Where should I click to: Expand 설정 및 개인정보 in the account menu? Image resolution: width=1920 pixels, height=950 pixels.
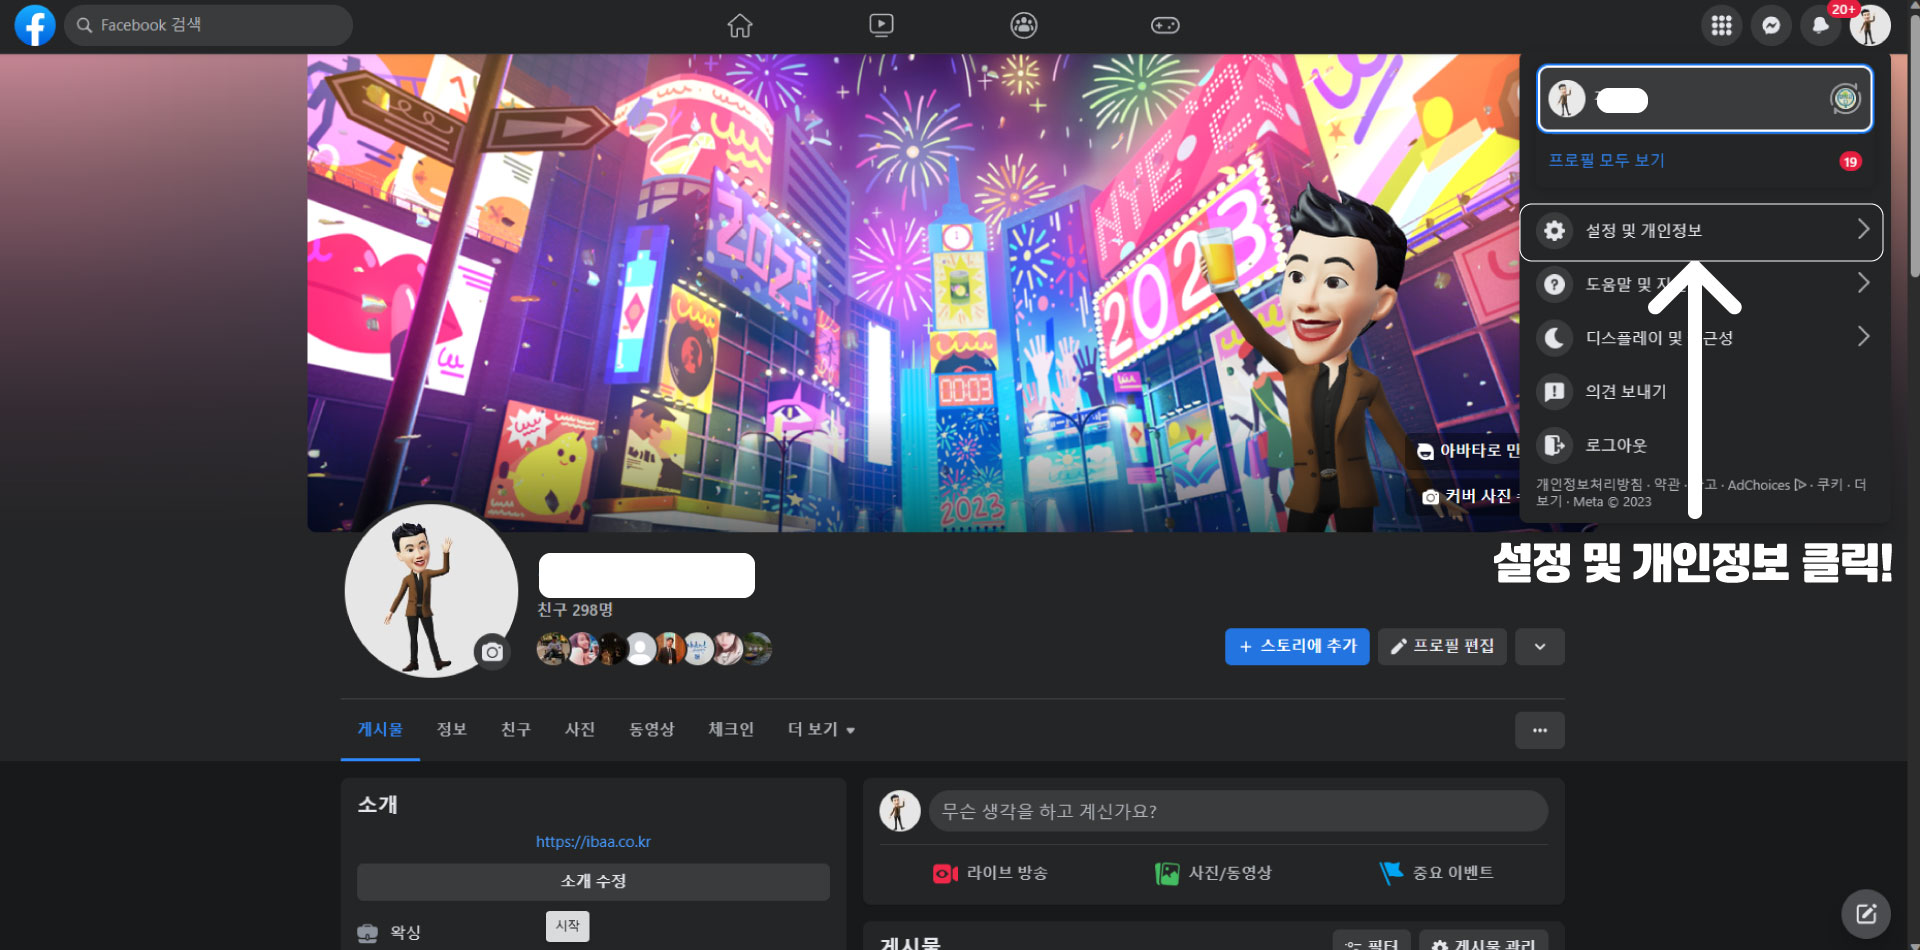[1700, 231]
